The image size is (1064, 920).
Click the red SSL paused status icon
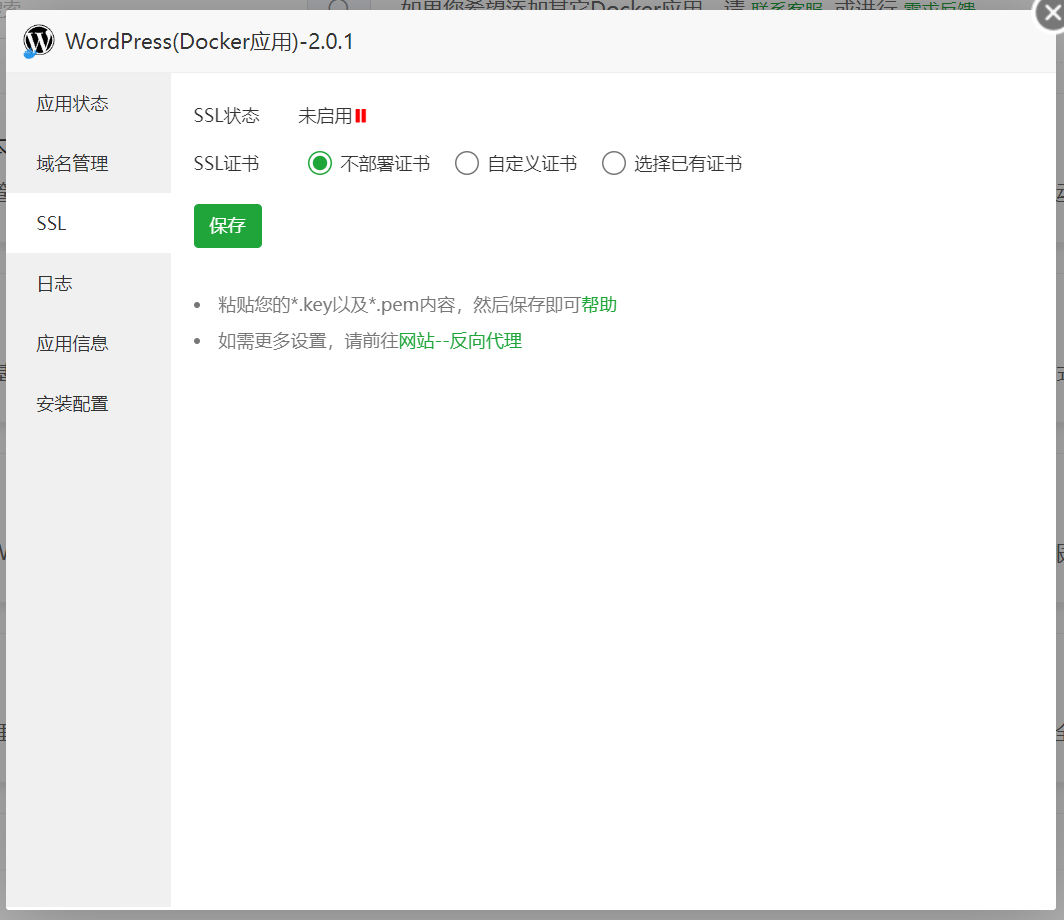360,116
